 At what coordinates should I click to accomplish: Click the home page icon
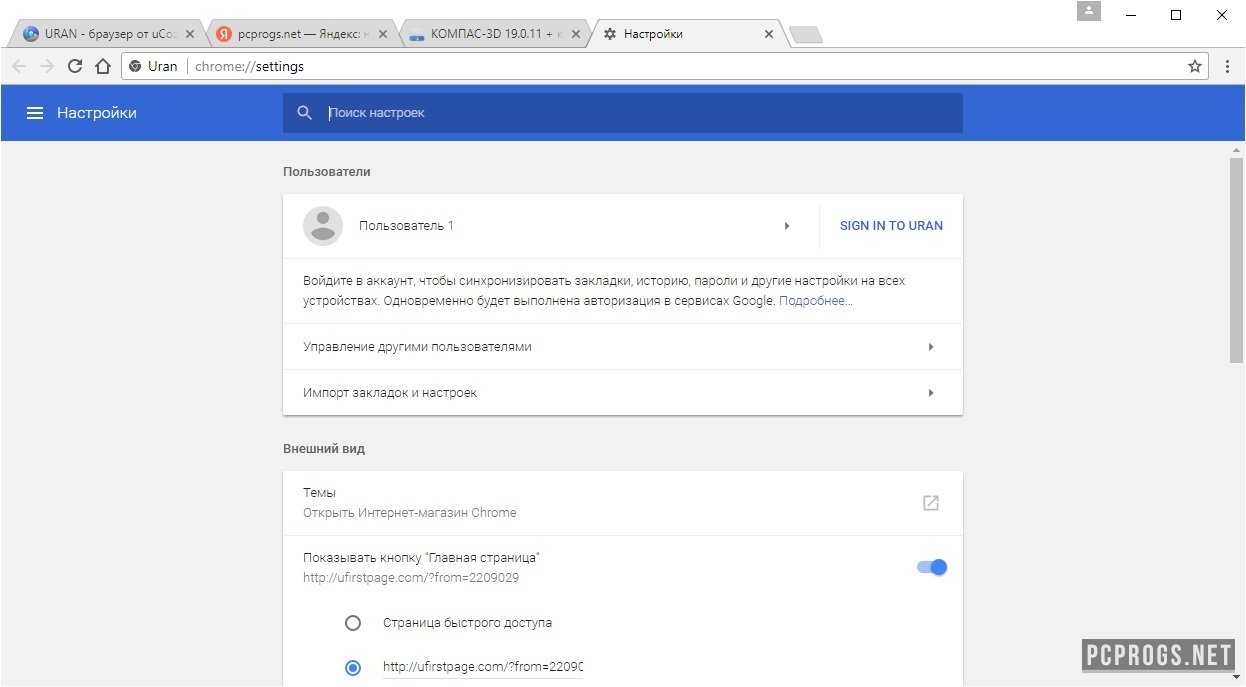(102, 66)
